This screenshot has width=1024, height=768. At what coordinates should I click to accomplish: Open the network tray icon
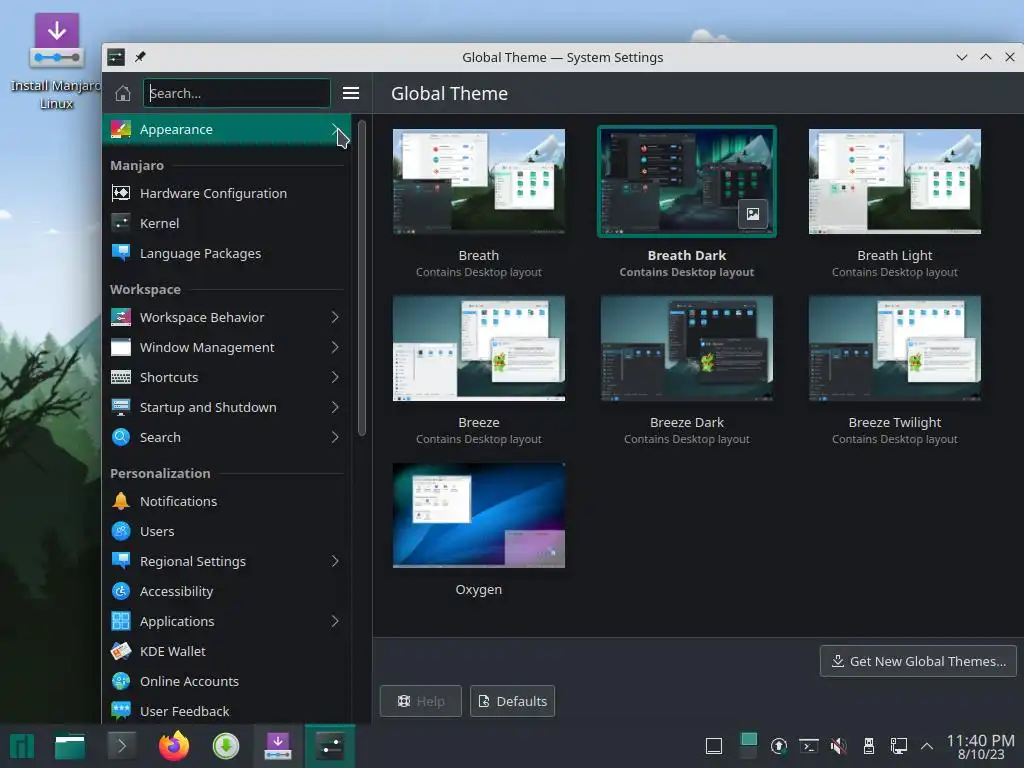pos(899,746)
